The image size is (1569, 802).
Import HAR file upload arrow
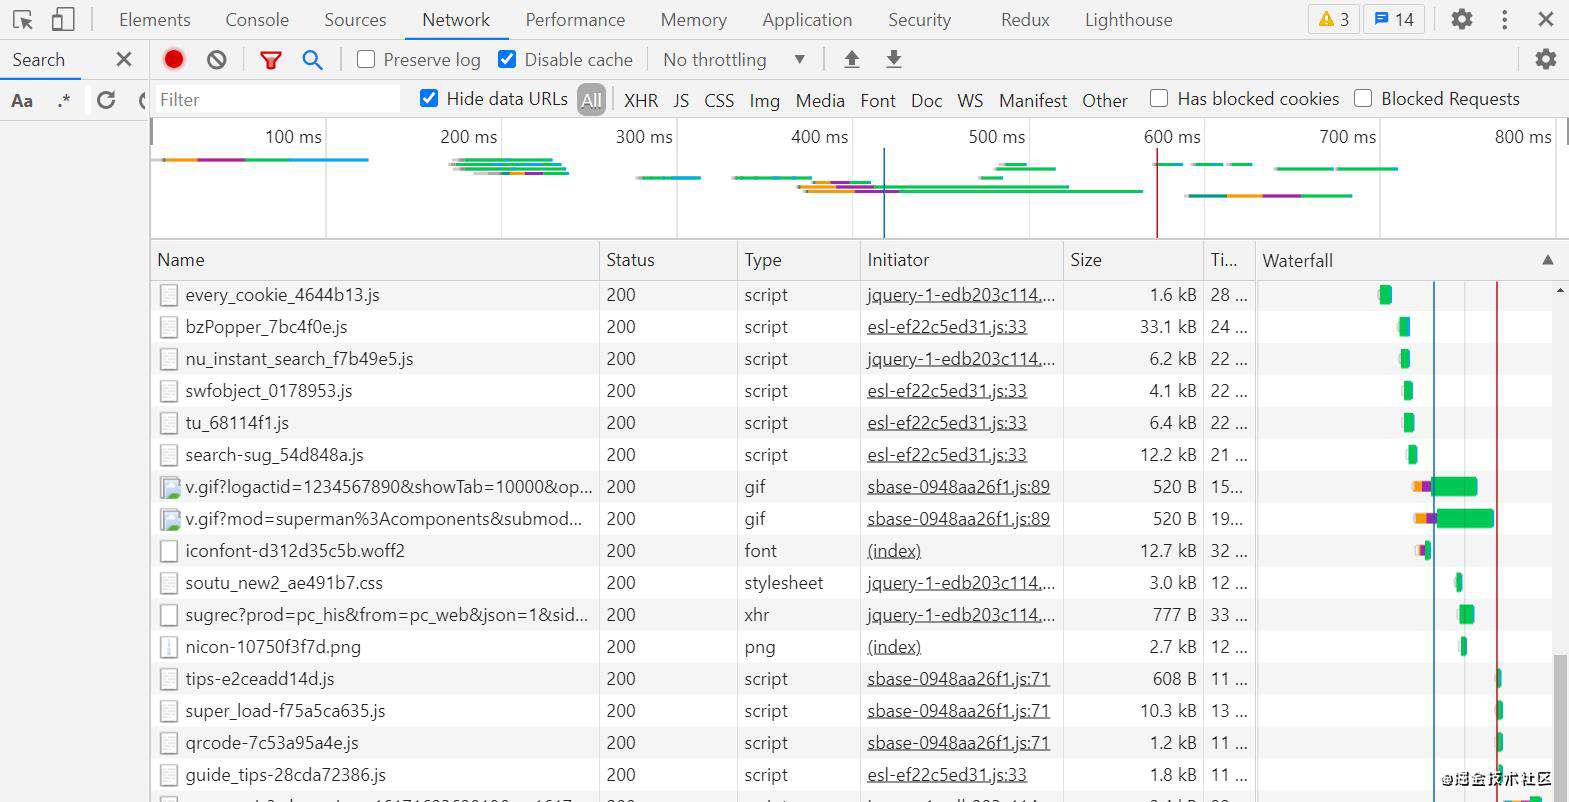(852, 60)
